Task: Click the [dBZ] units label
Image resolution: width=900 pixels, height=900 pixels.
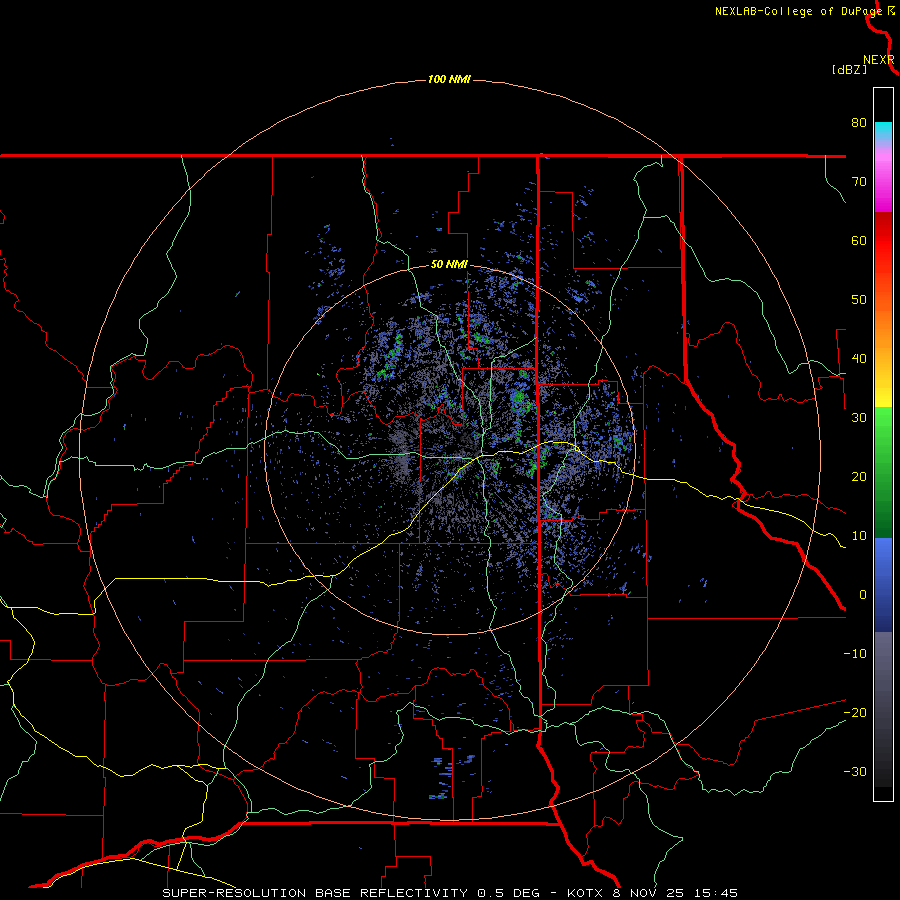Action: coord(849,70)
